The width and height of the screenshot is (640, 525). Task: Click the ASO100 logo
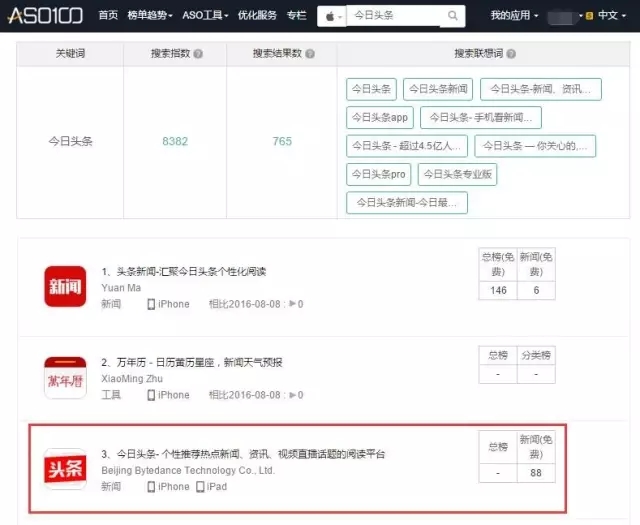pos(45,16)
